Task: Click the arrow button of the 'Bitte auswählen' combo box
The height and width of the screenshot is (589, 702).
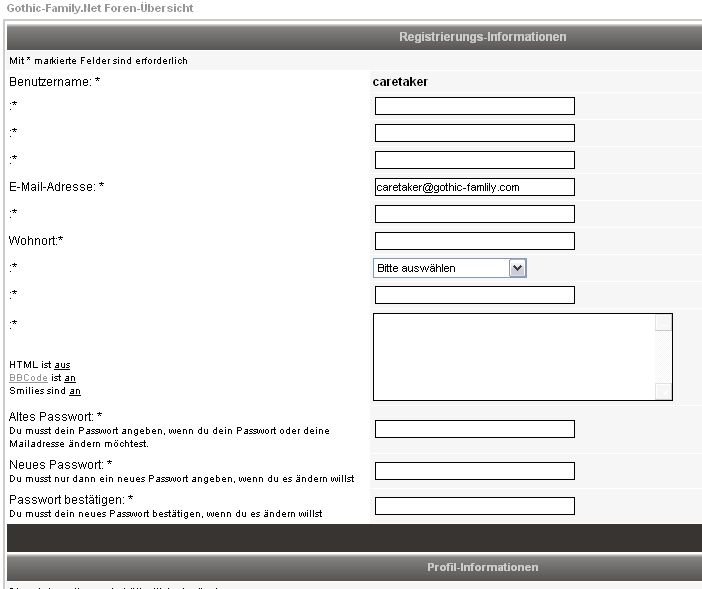Action: click(x=517, y=268)
